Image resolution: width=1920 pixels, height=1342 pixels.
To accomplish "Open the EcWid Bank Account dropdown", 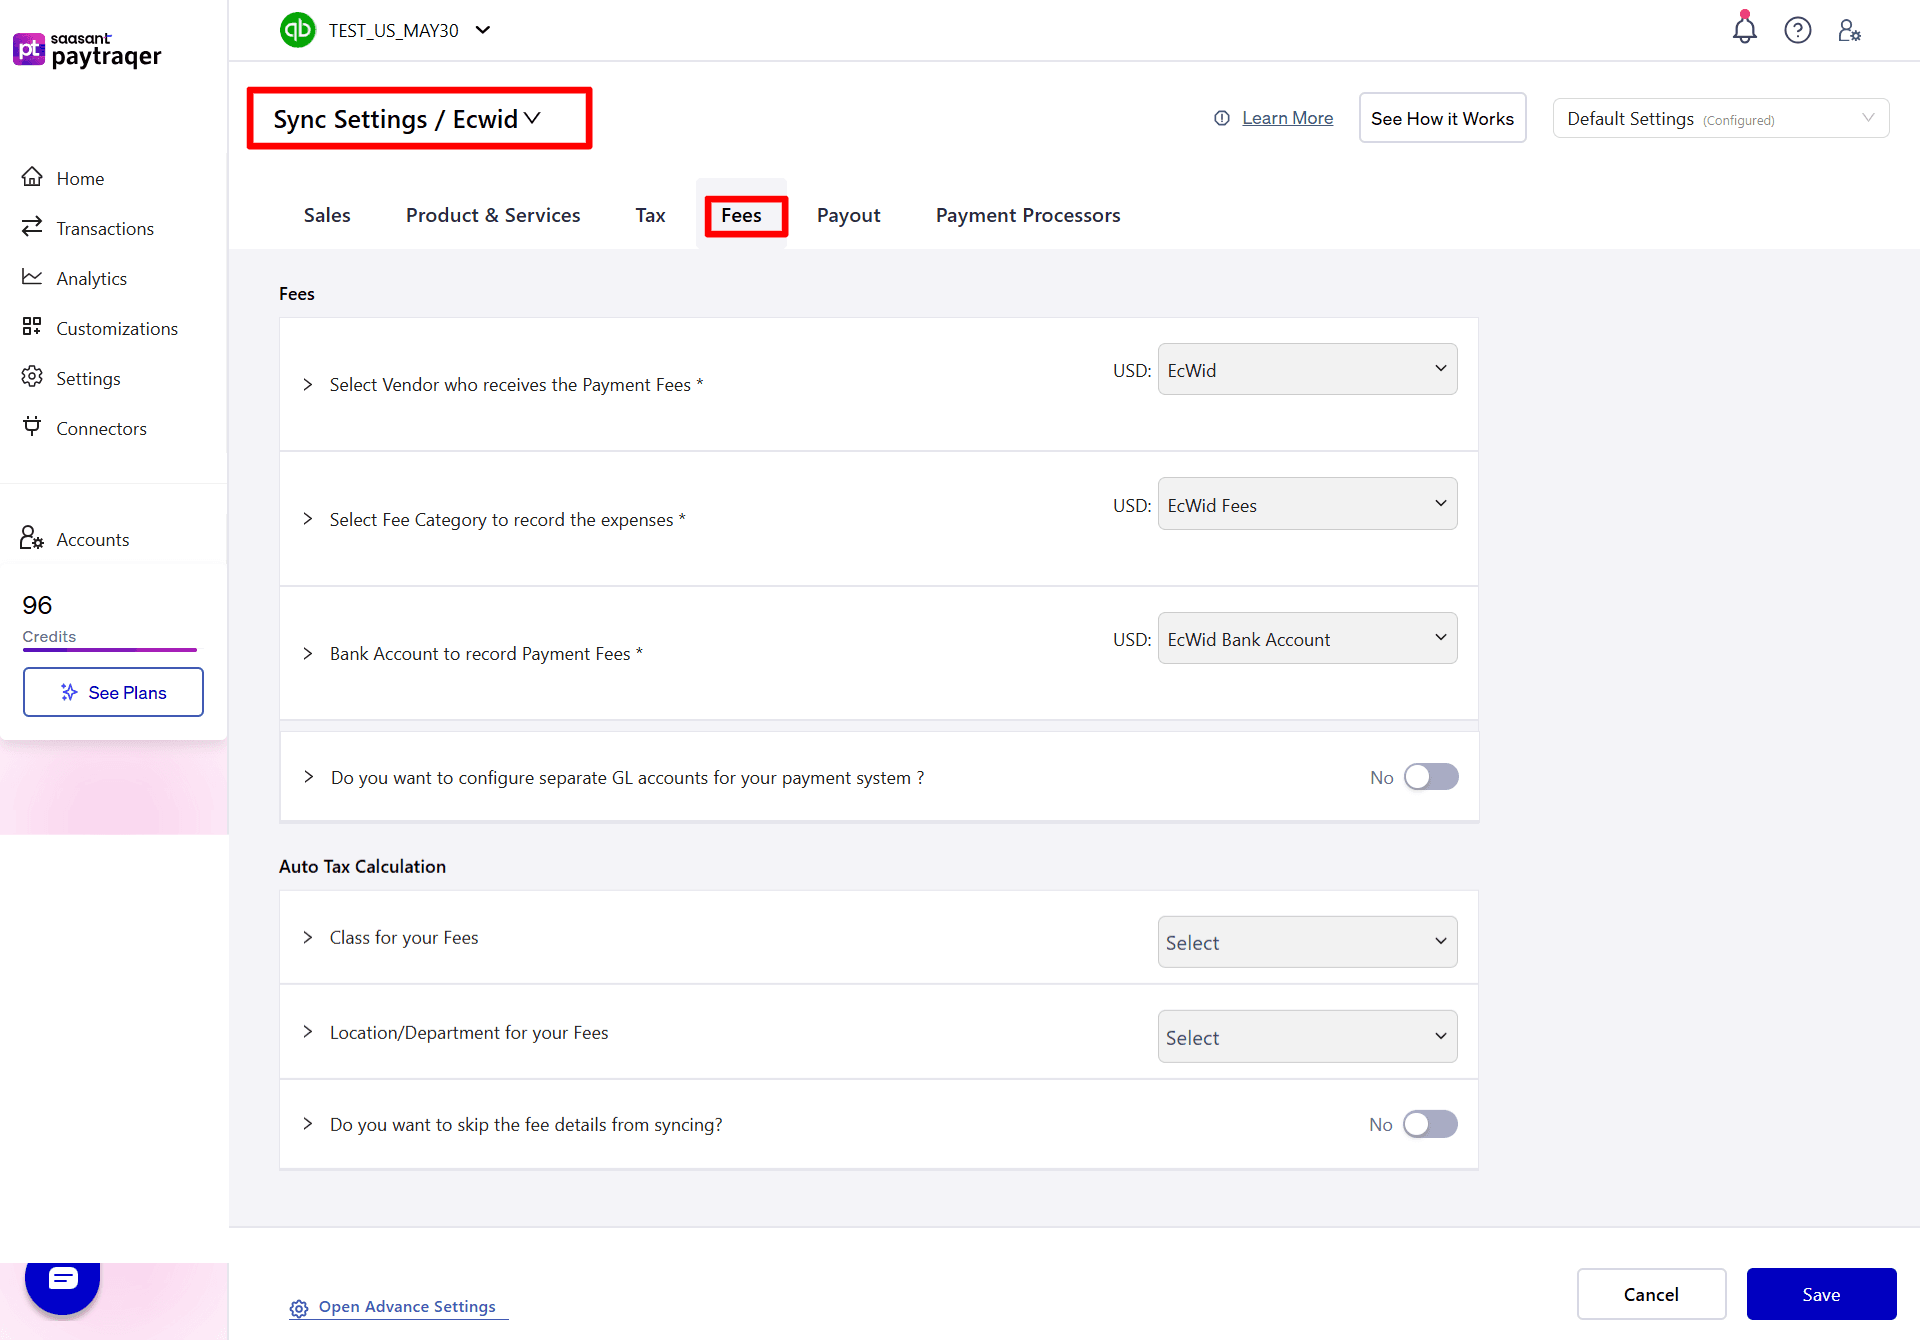I will 1306,638.
